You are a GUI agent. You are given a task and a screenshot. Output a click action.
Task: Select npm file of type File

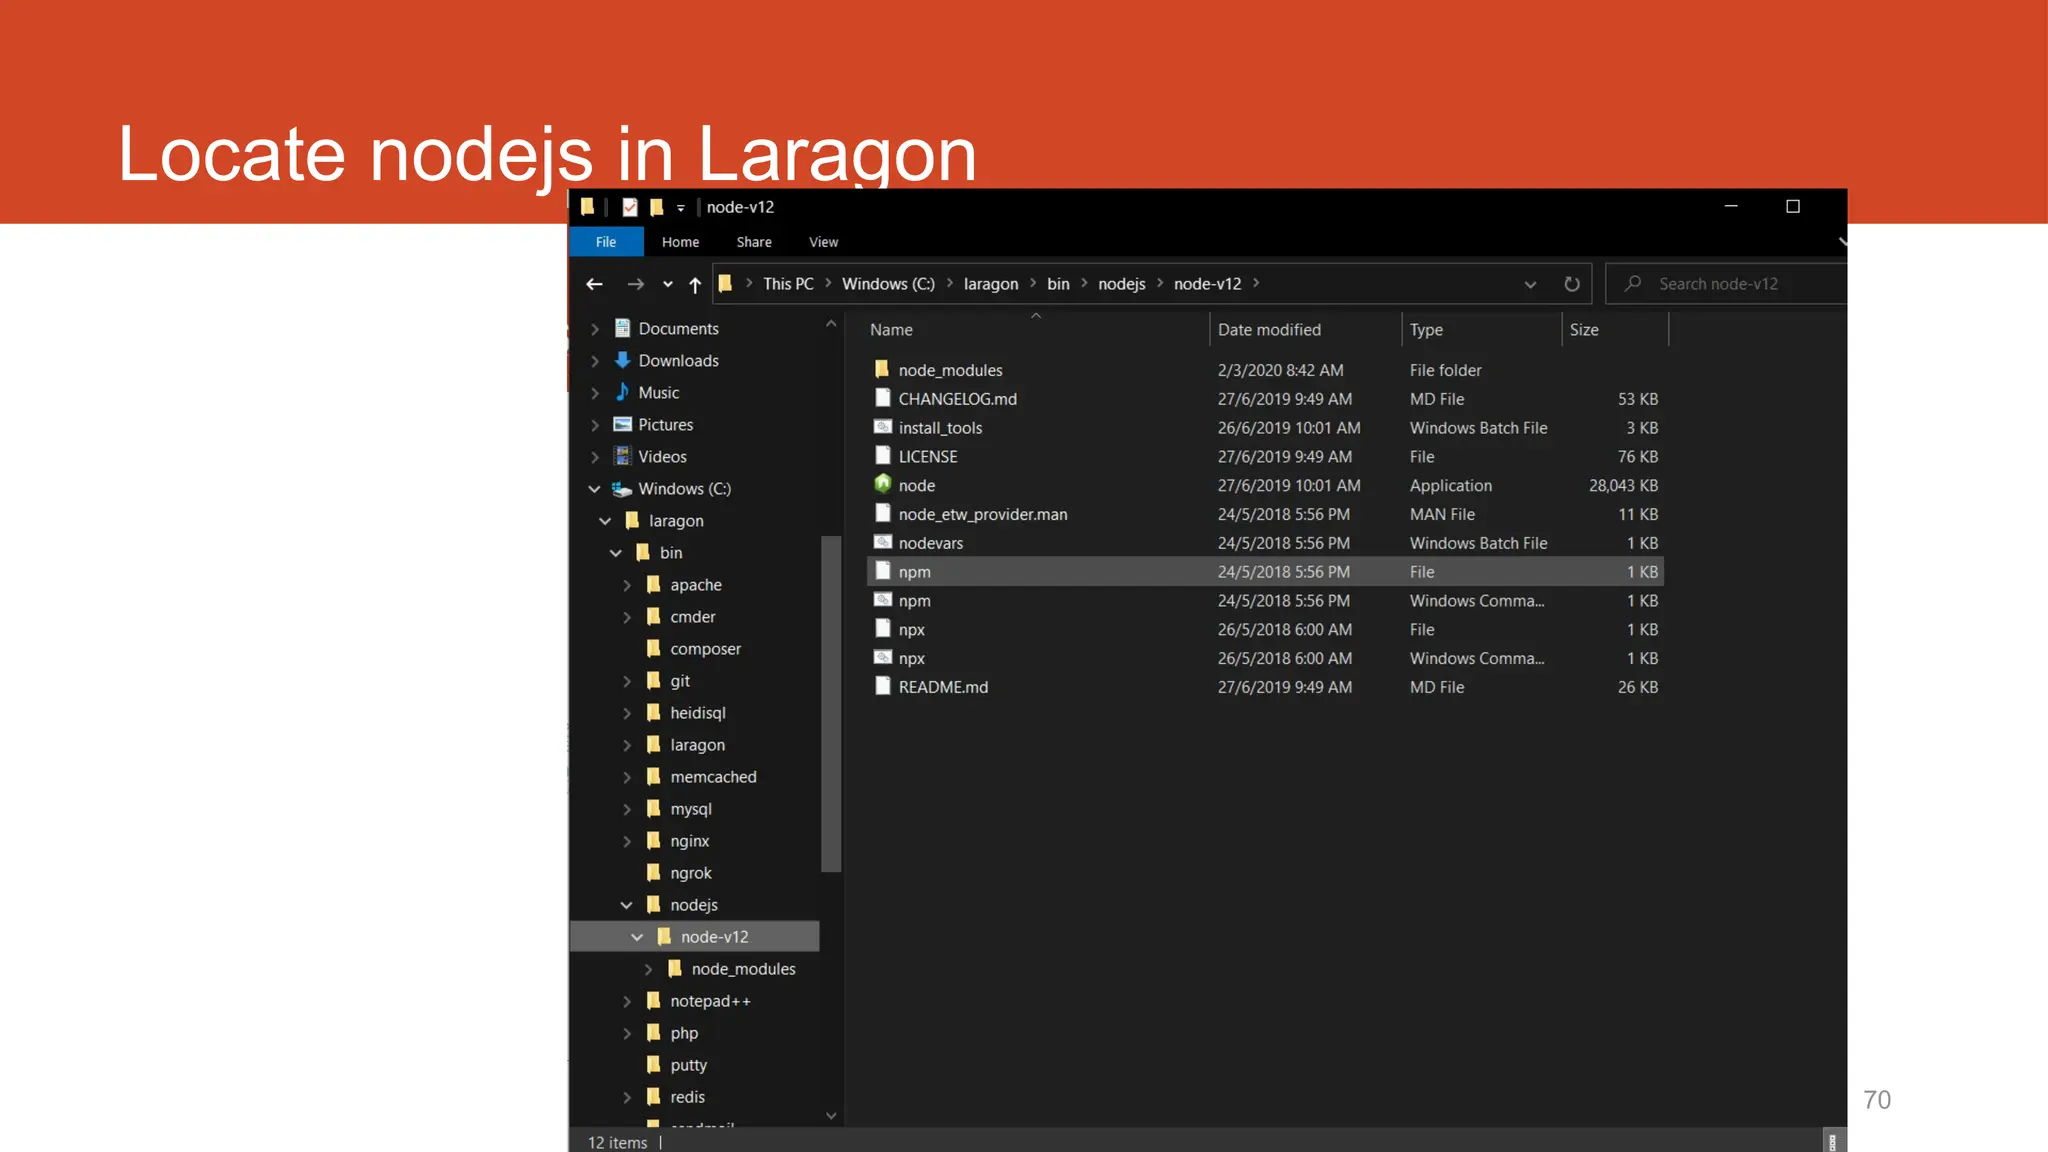(x=1265, y=572)
